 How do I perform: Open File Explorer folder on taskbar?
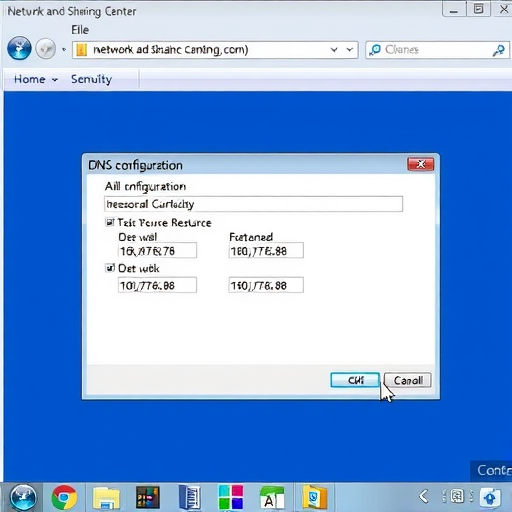[x=106, y=498]
